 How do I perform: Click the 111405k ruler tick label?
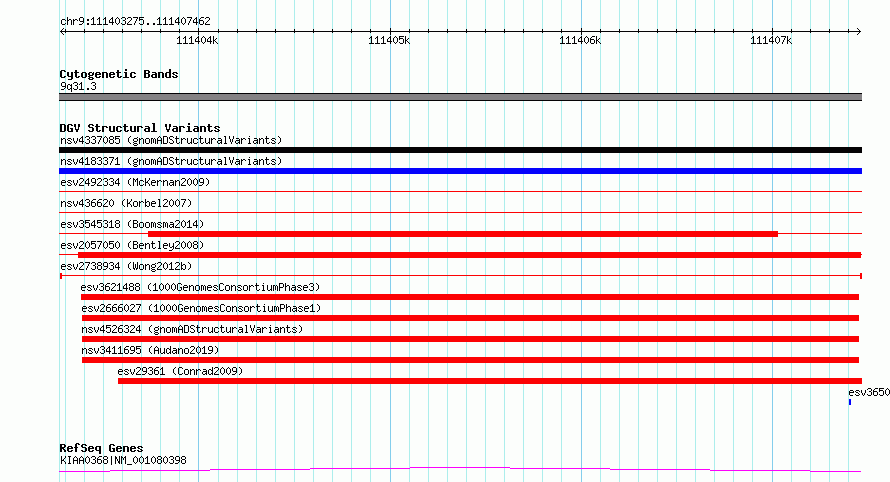point(389,40)
